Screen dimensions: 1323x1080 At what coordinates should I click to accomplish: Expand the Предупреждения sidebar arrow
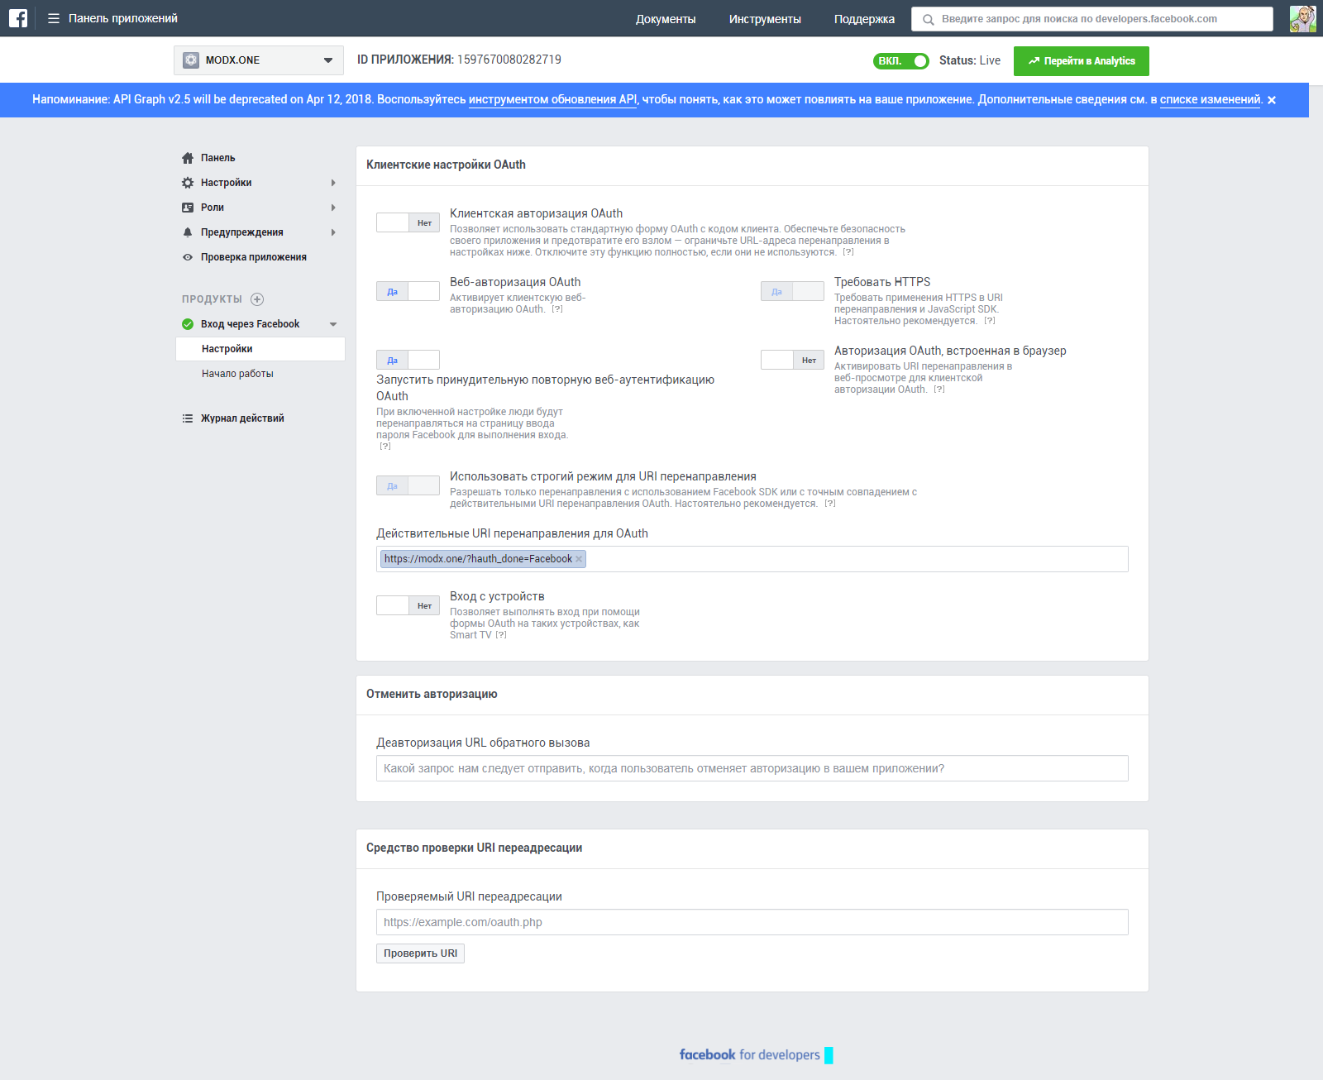click(x=333, y=232)
